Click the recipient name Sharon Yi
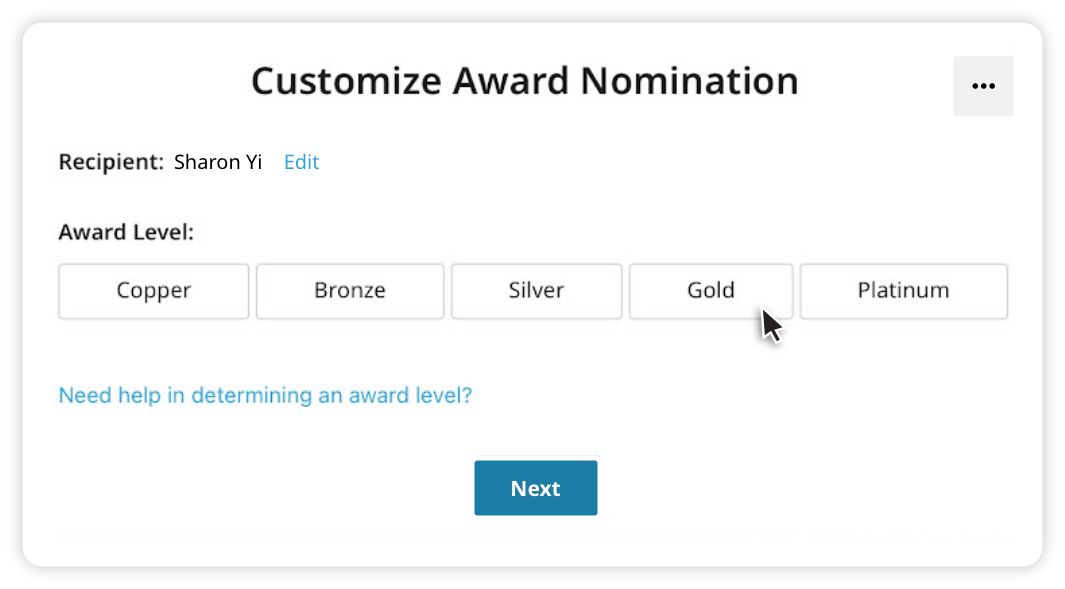1065x589 pixels. tap(218, 162)
